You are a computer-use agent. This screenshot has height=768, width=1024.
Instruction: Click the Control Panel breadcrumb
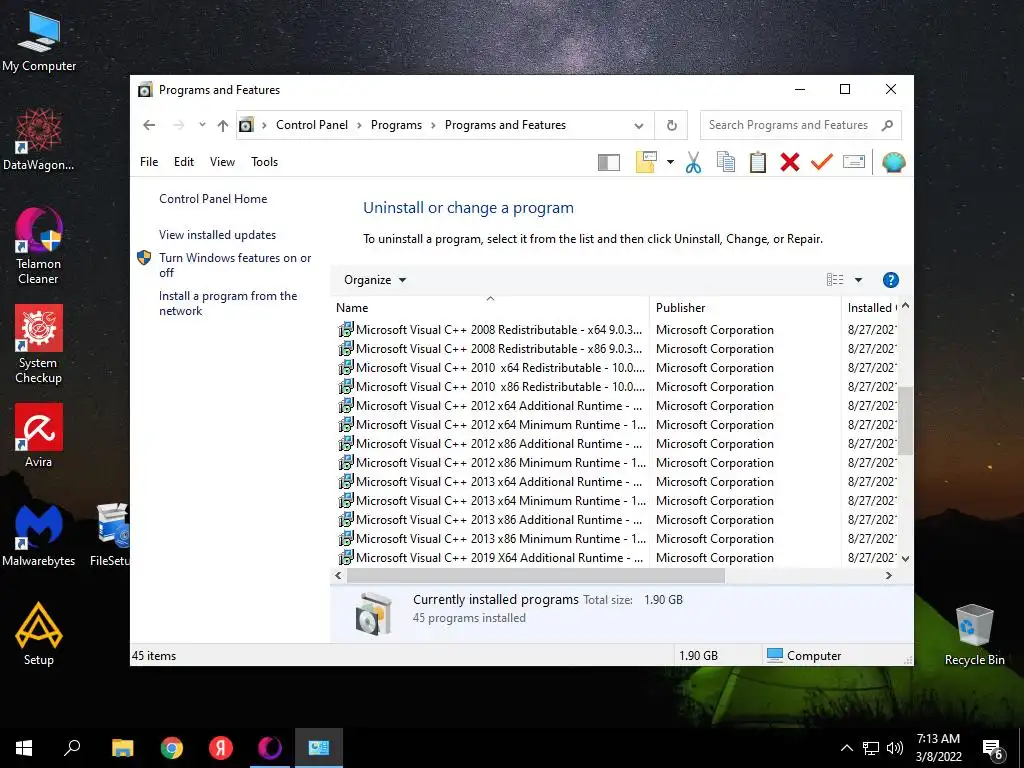(312, 125)
